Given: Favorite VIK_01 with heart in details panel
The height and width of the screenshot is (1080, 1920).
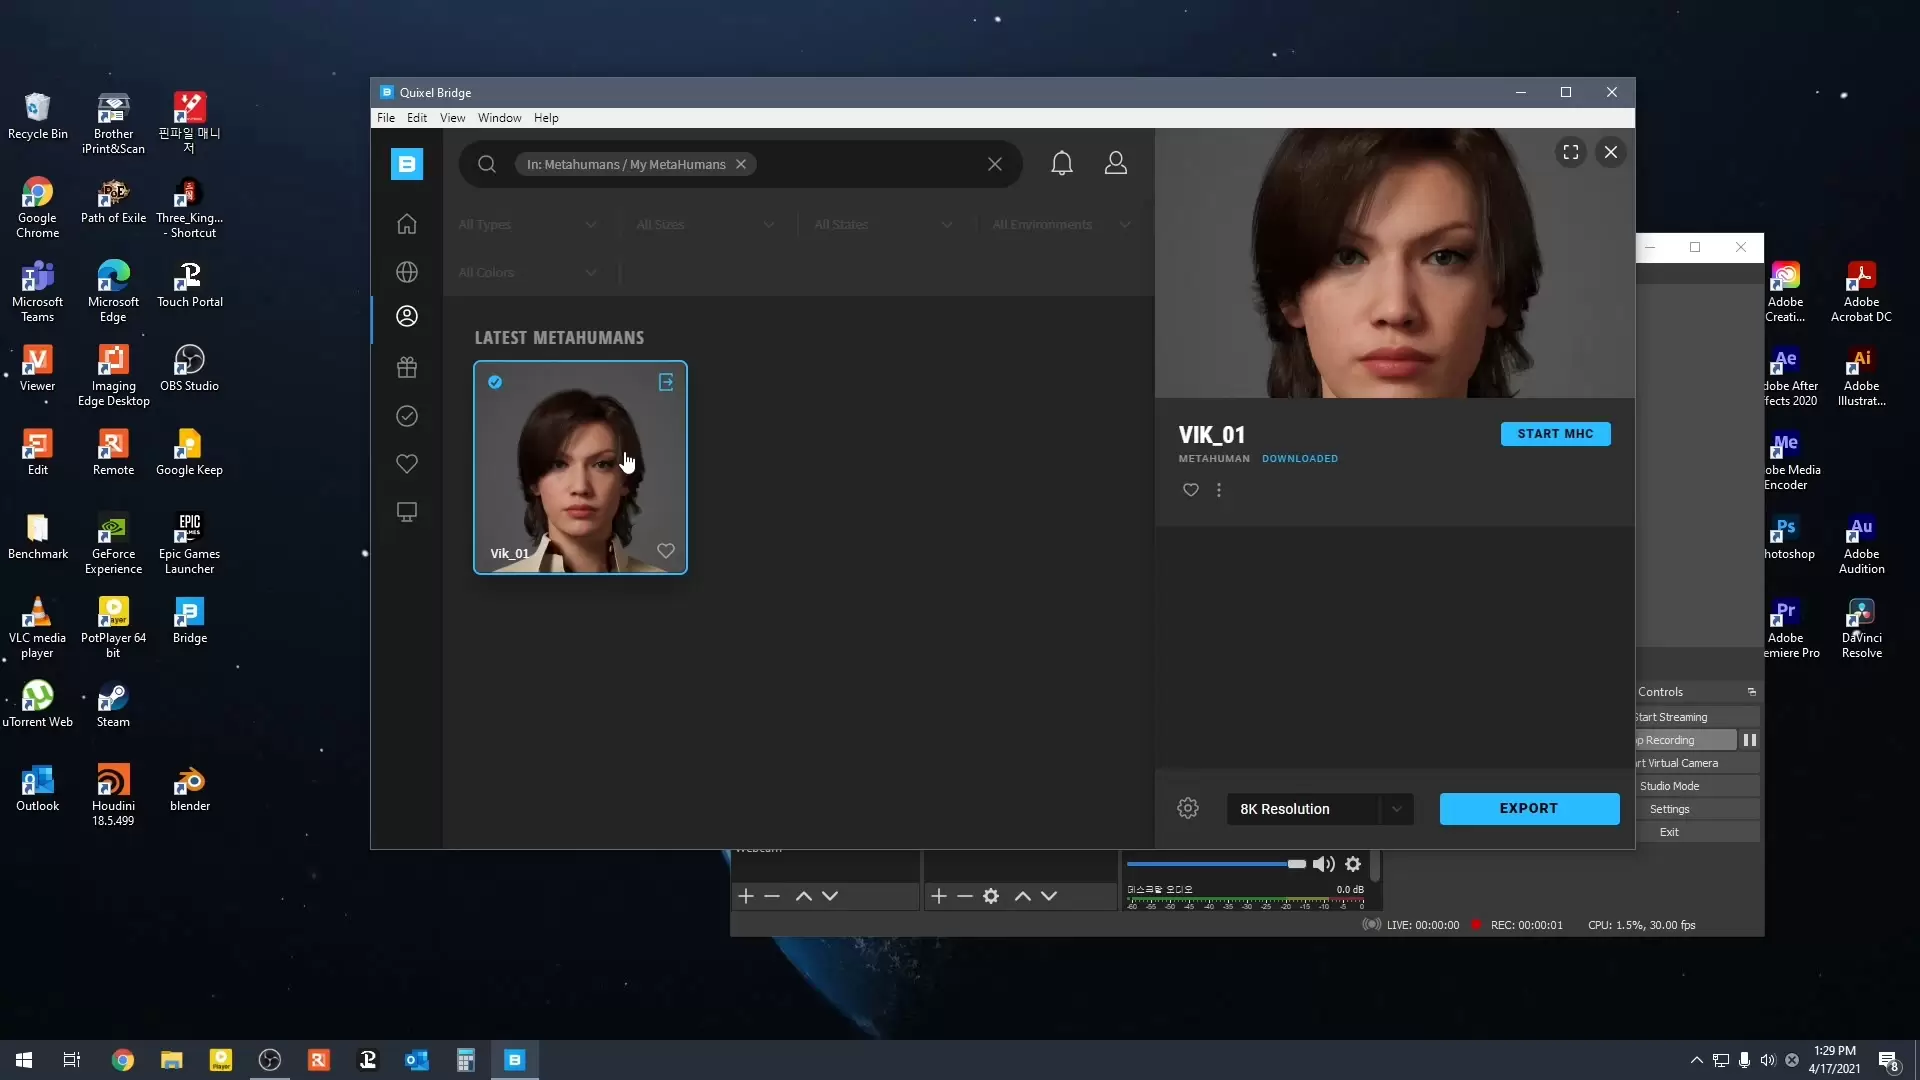Looking at the screenshot, I should point(1190,490).
